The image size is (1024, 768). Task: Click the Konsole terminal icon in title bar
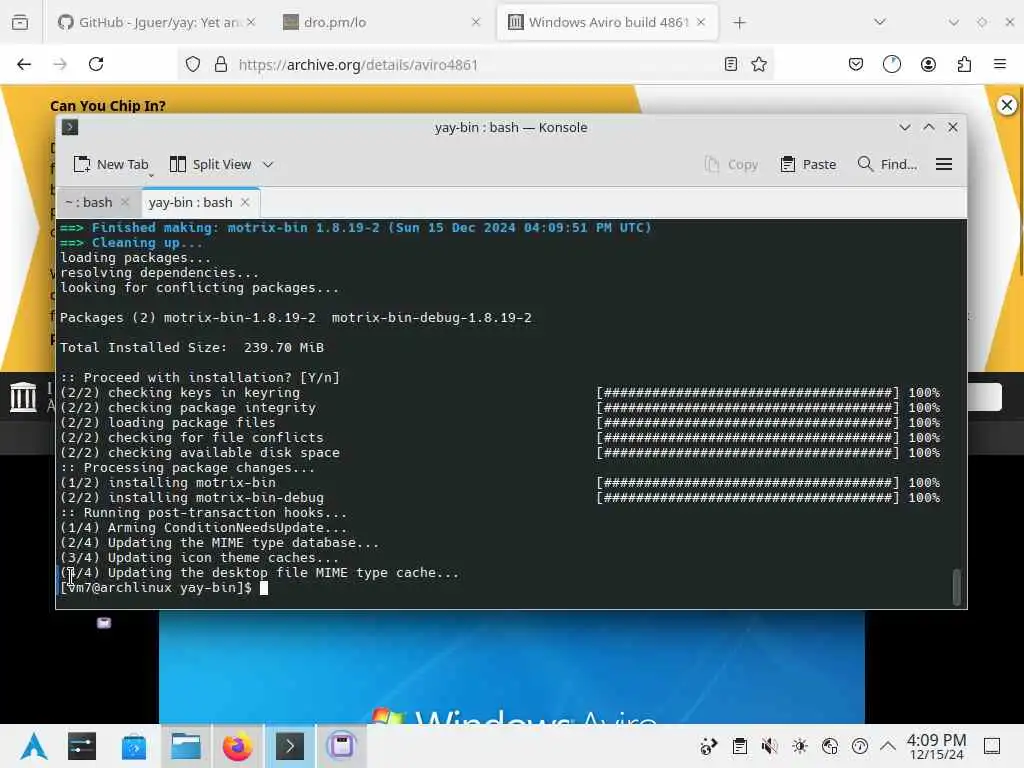70,127
